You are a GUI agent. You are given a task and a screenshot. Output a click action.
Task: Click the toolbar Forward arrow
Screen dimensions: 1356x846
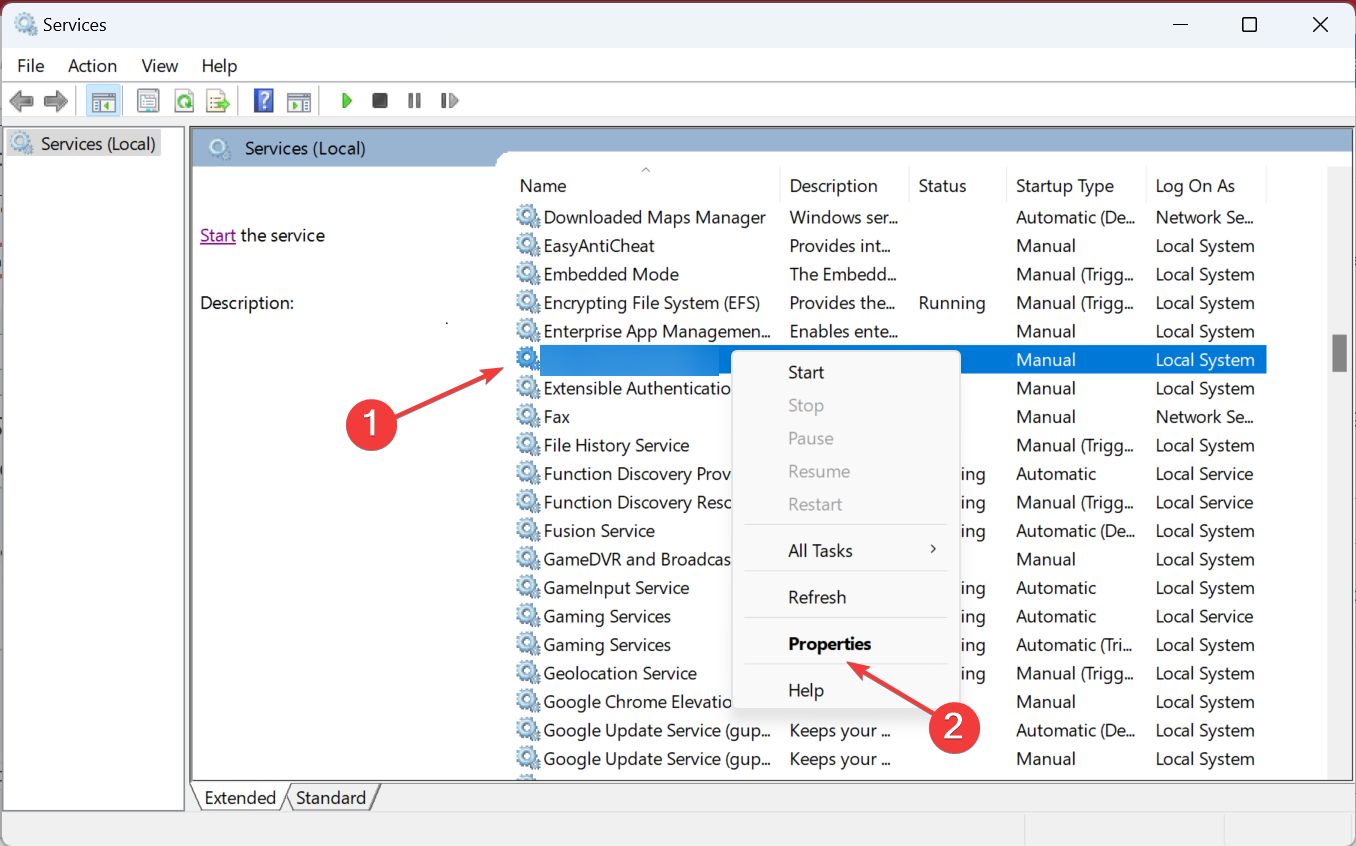click(55, 101)
